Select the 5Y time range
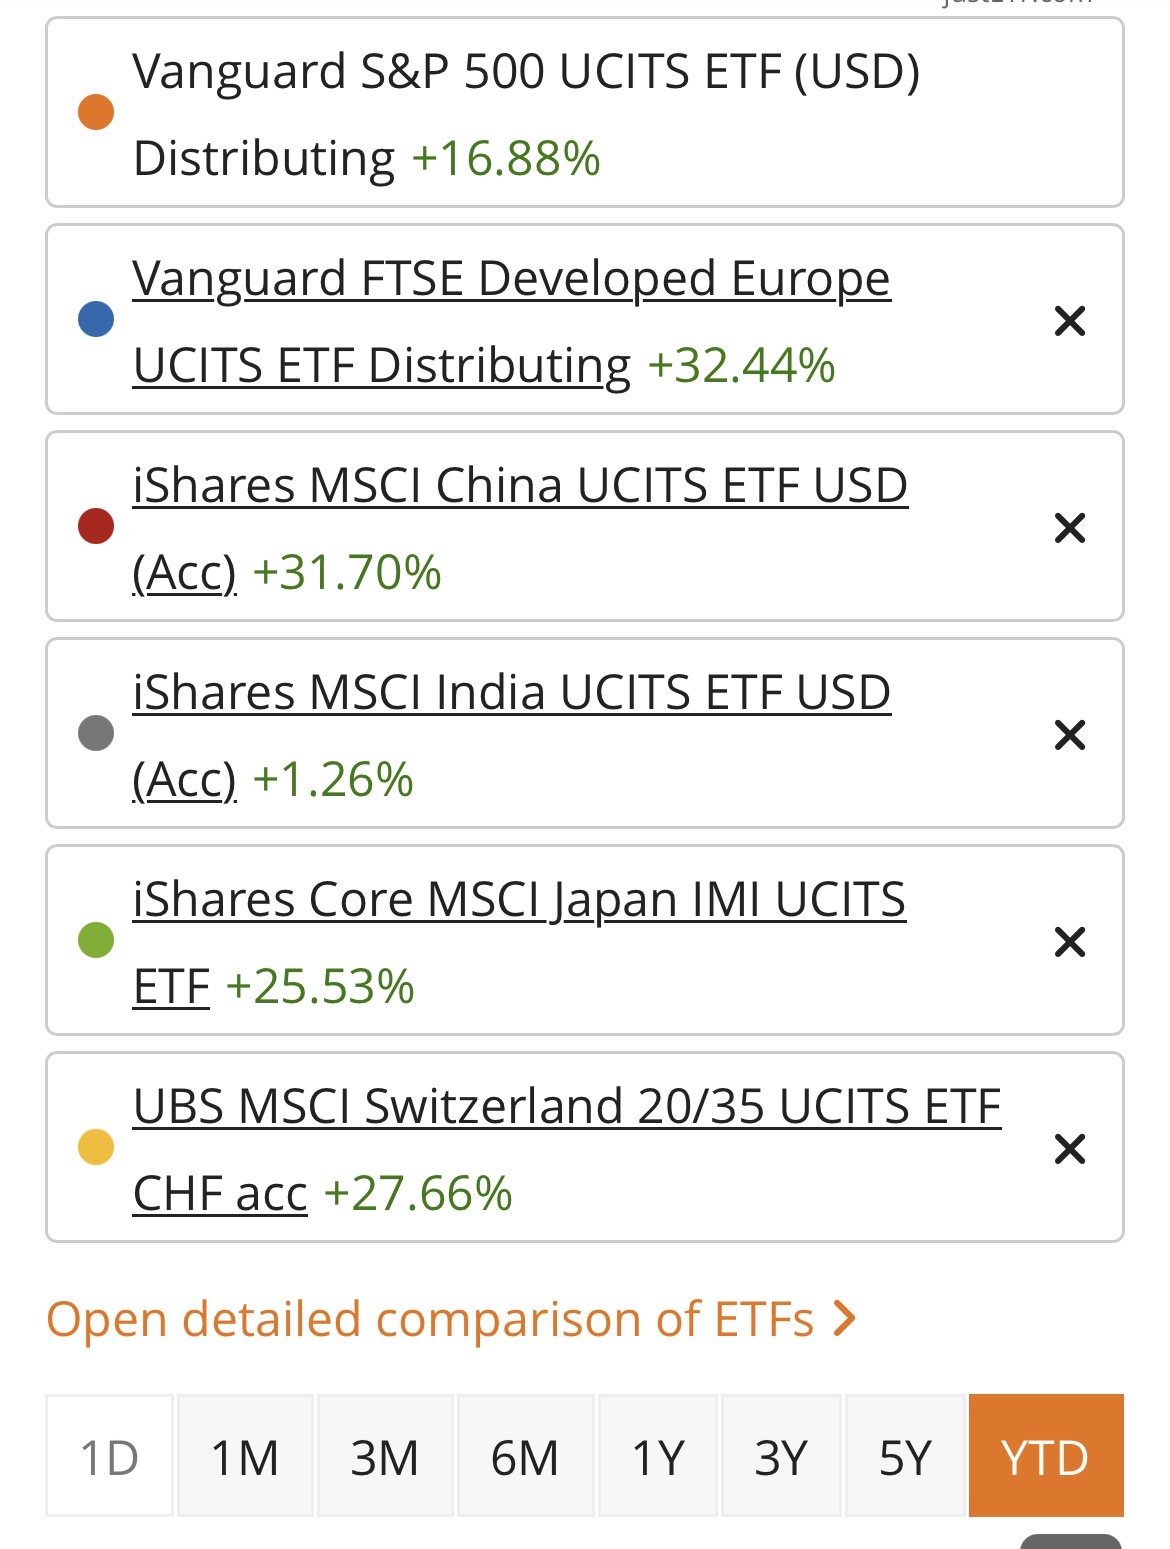1170x1549 pixels. [905, 1457]
